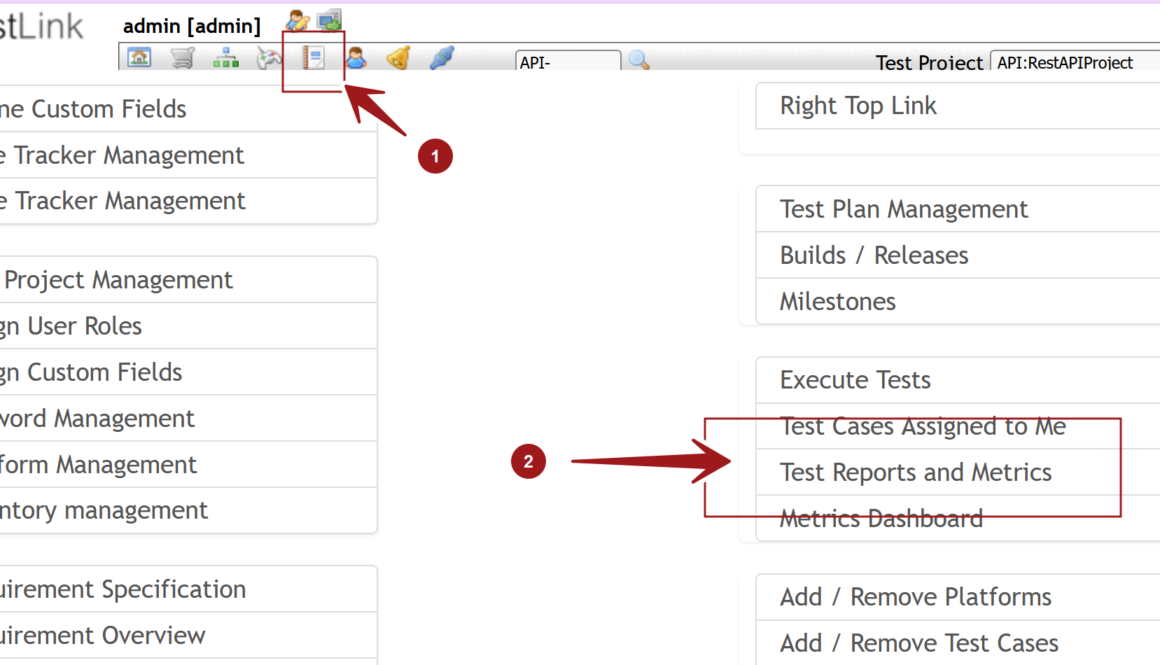Viewport: 1160px width, 665px height.
Task: Open the shopping cart toolbar icon
Action: [x=182, y=58]
